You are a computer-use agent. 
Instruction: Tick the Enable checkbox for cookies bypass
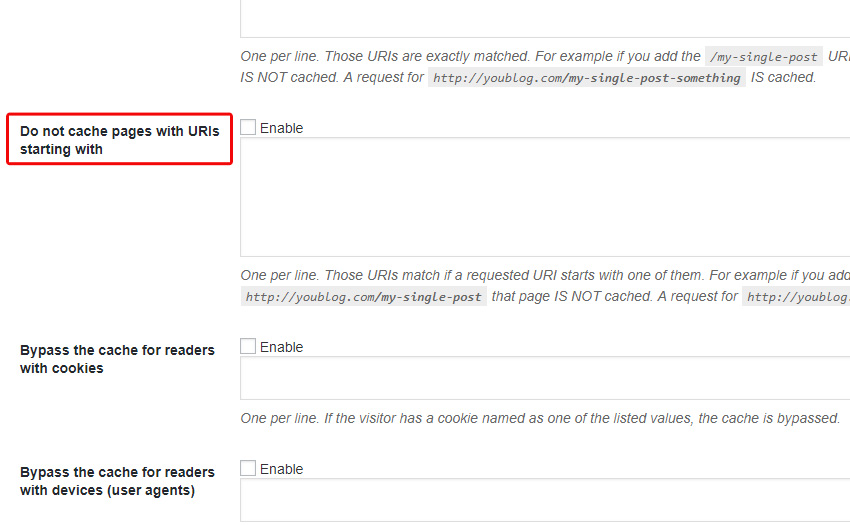coord(248,346)
